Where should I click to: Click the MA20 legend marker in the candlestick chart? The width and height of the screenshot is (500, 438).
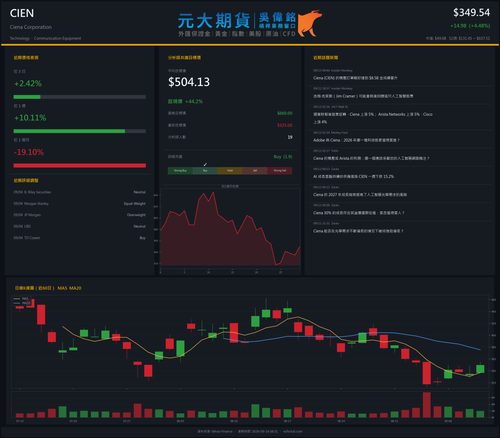17,303
